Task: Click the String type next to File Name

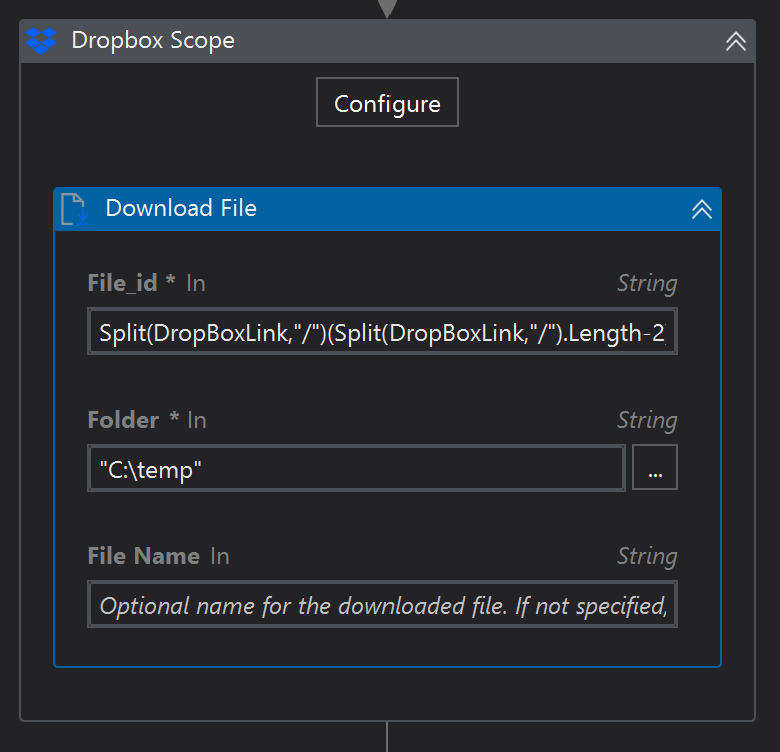Action: tap(647, 556)
